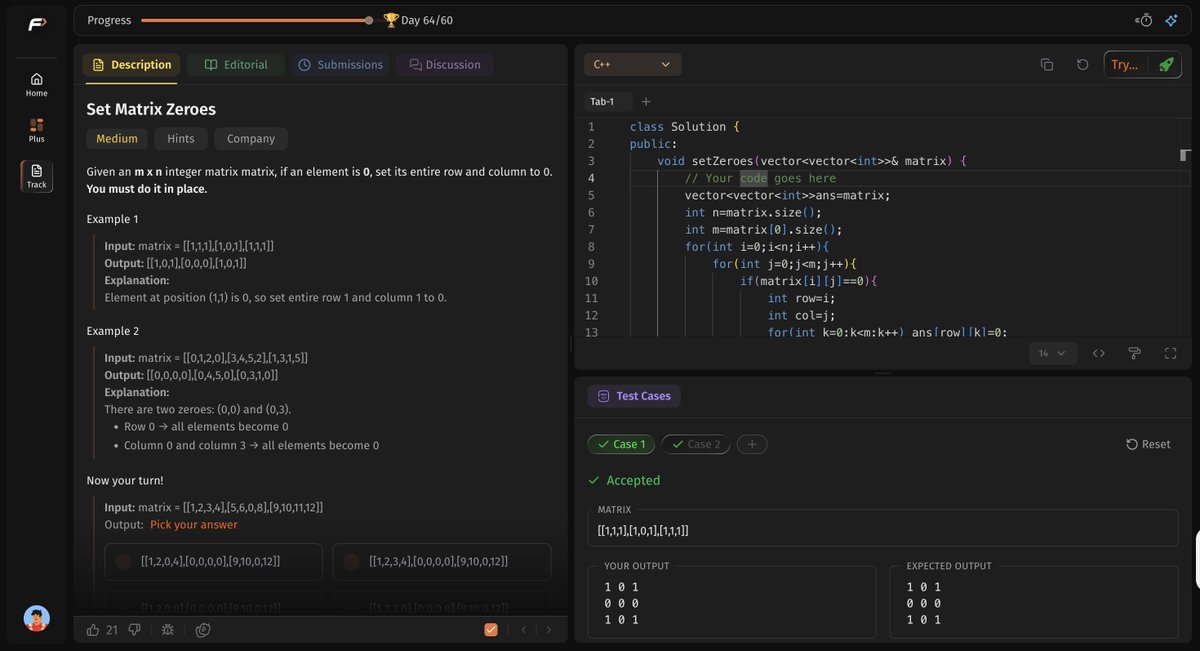Toggle the orange solved checkbox
1200x651 pixels.
point(491,630)
